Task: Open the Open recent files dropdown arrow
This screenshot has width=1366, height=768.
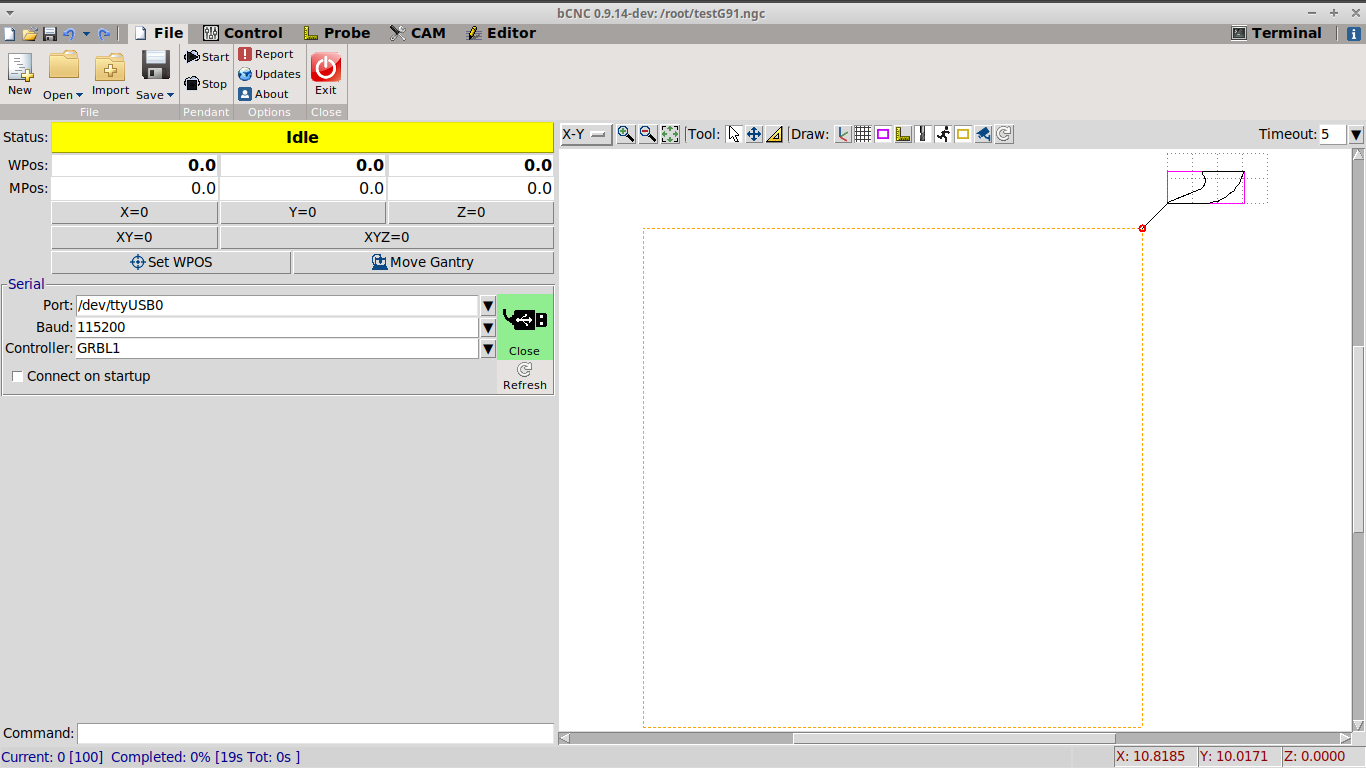Action: click(x=79, y=95)
